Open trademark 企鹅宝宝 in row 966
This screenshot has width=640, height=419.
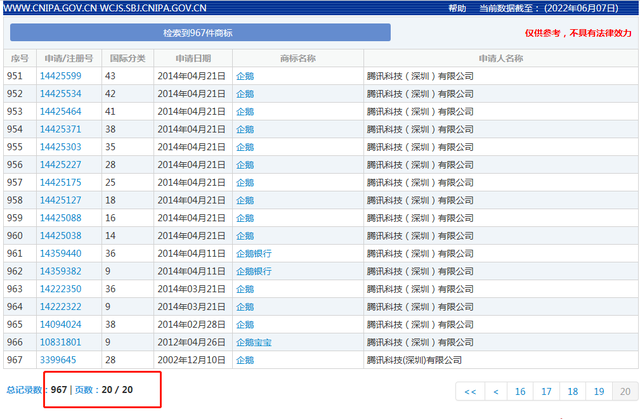pyautogui.click(x=254, y=342)
